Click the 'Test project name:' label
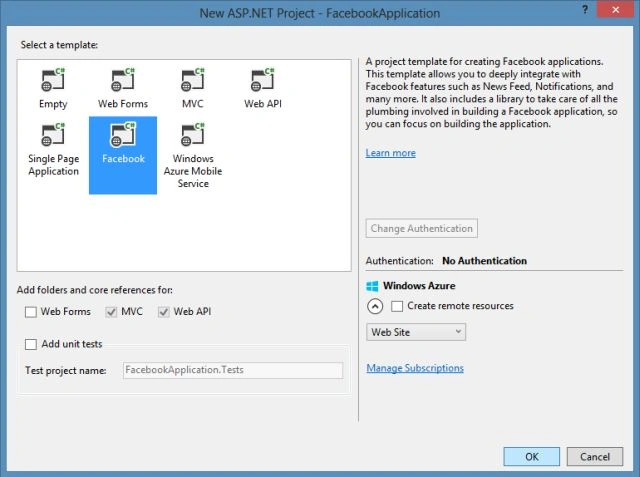Viewport: 640px width, 477px height. pos(66,371)
